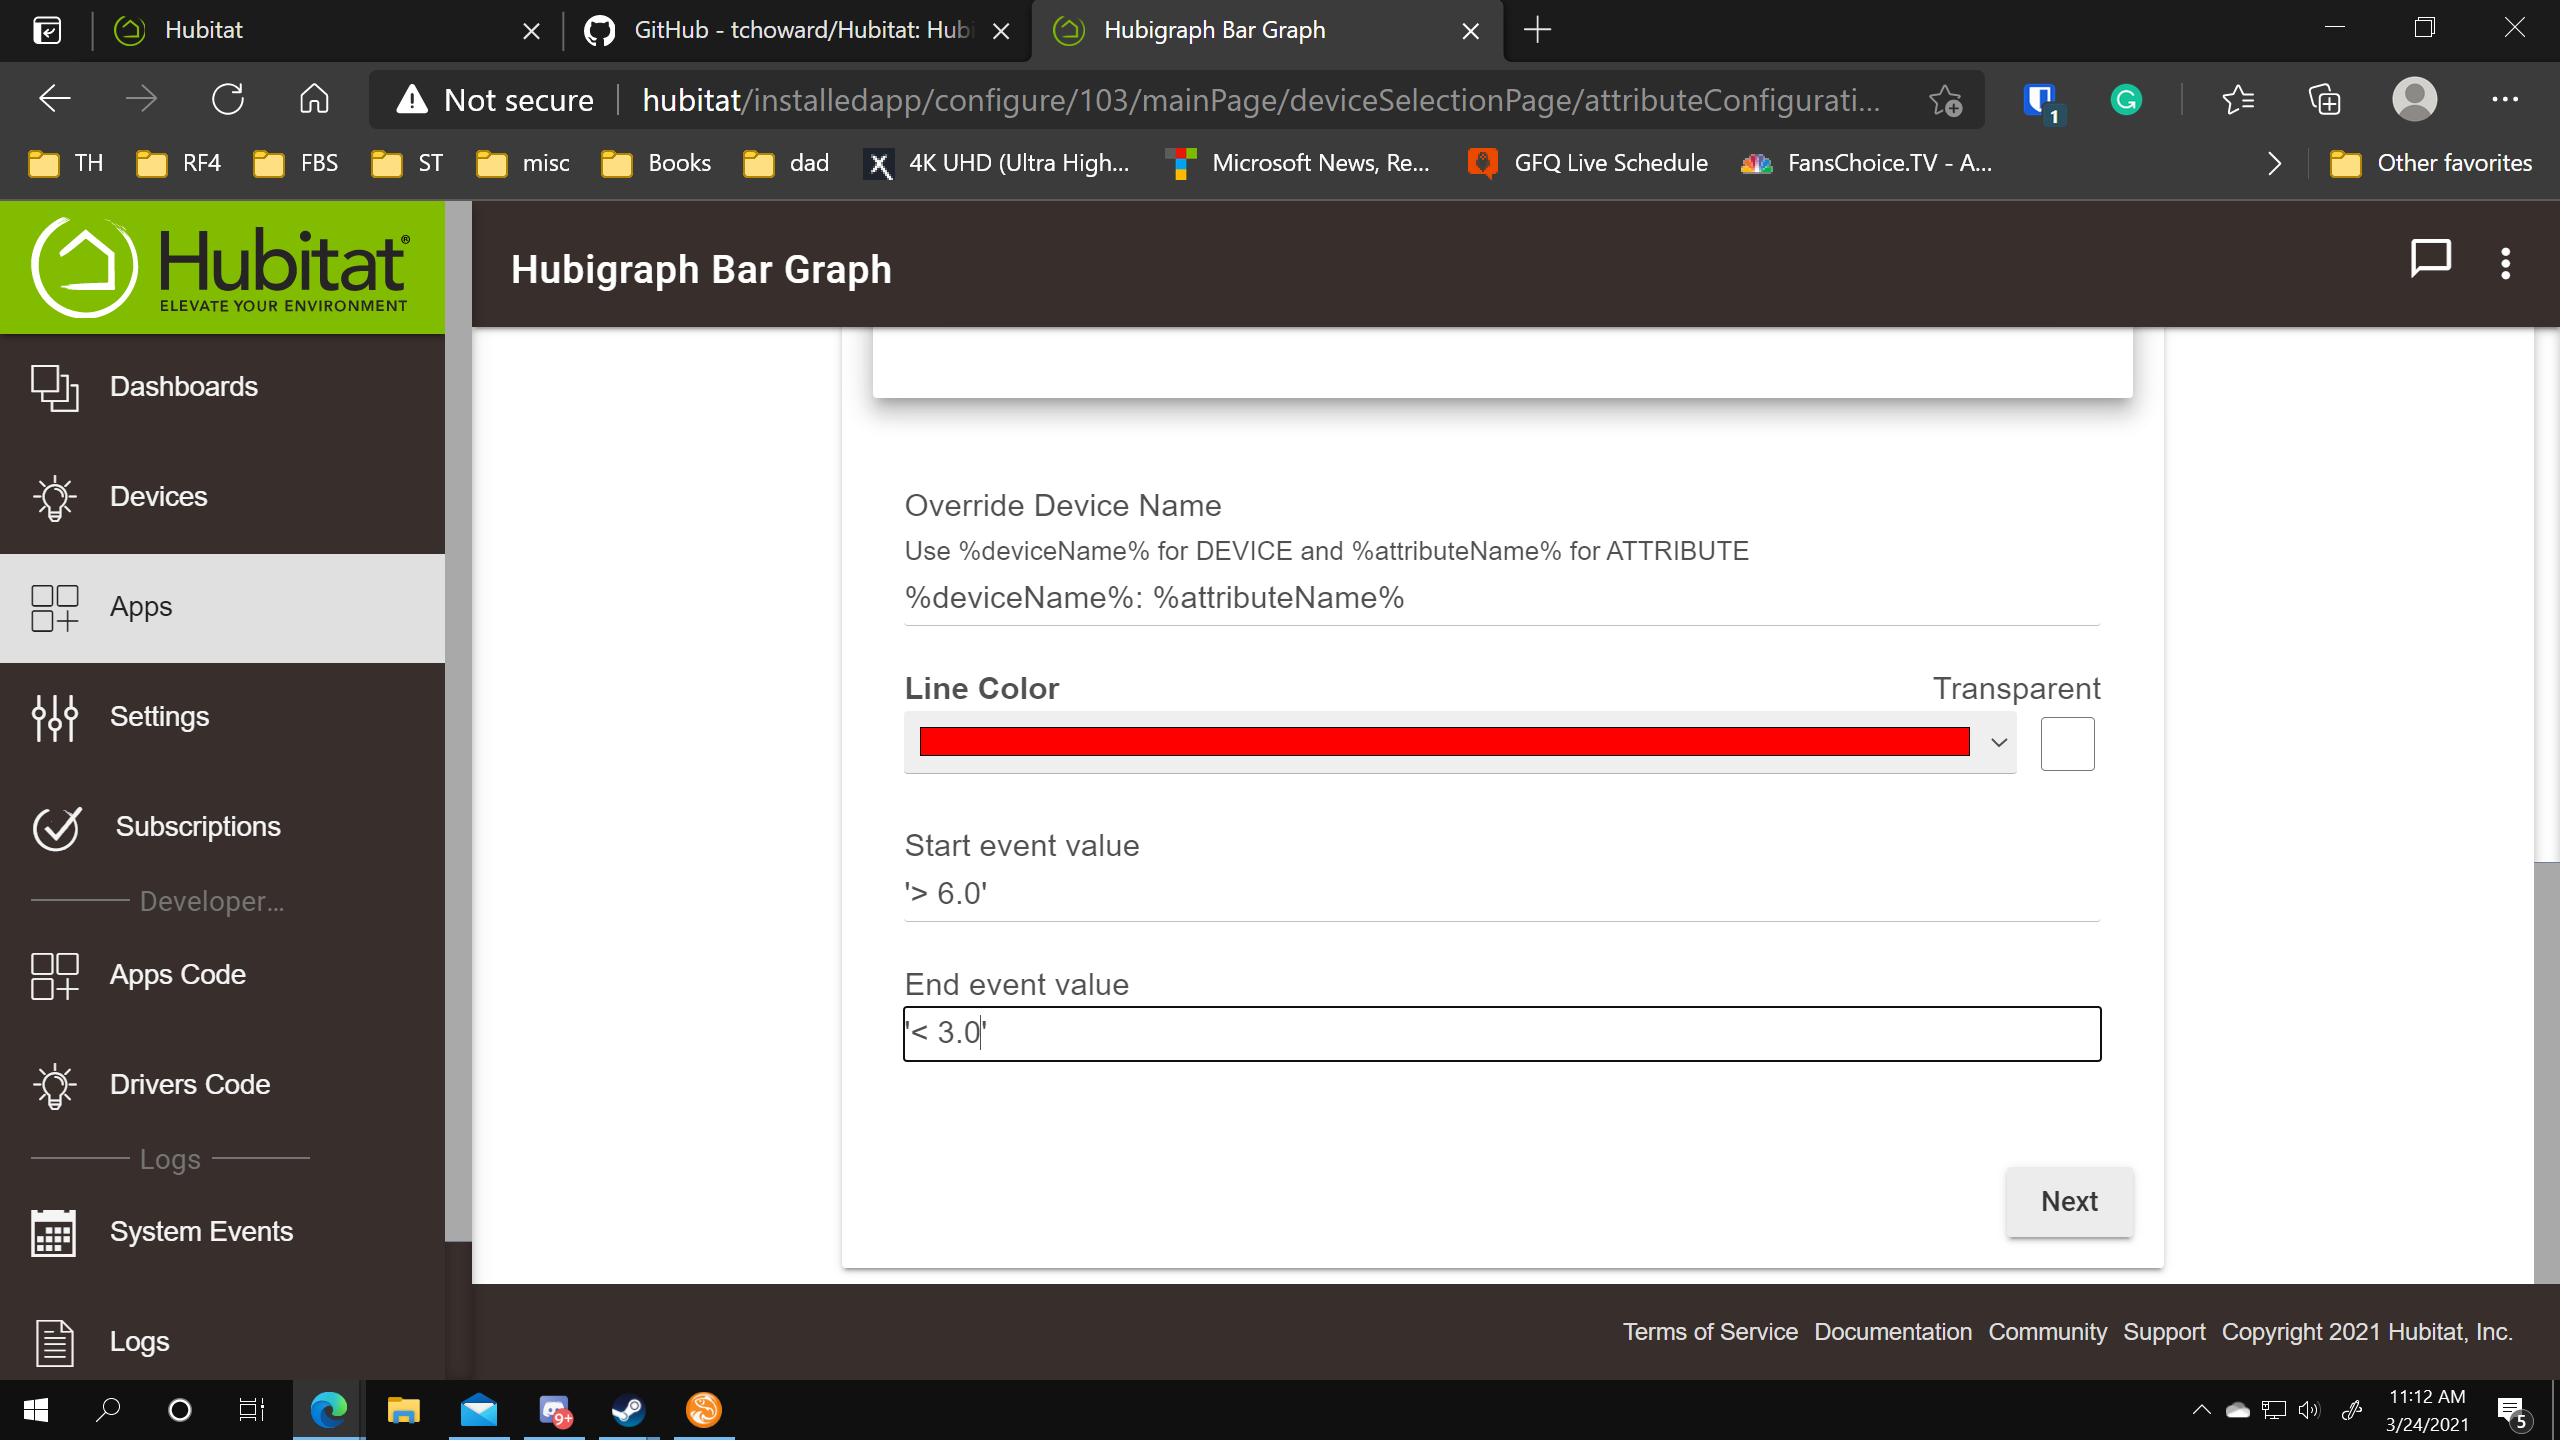Open the Dashboards sidebar icon
The height and width of the screenshot is (1440, 2560).
pyautogui.click(x=54, y=387)
